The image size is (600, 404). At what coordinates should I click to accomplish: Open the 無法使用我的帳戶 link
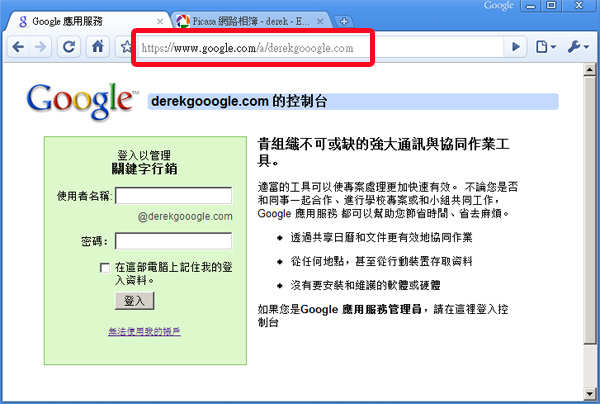click(144, 331)
